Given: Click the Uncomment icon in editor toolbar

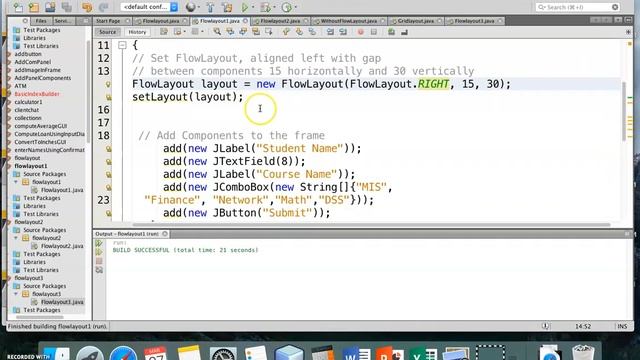Looking at the screenshot, I should 404,32.
